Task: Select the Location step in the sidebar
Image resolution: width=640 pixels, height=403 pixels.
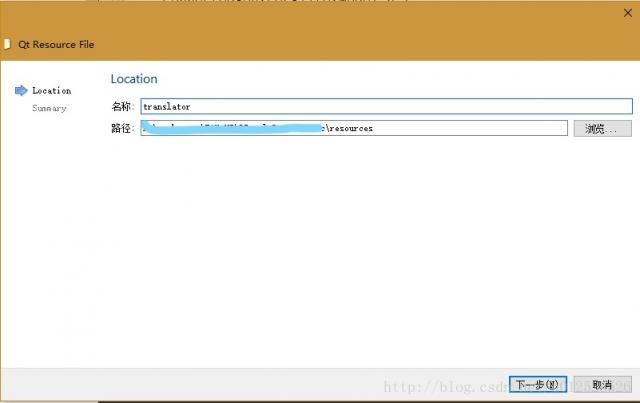Action: (x=51, y=91)
